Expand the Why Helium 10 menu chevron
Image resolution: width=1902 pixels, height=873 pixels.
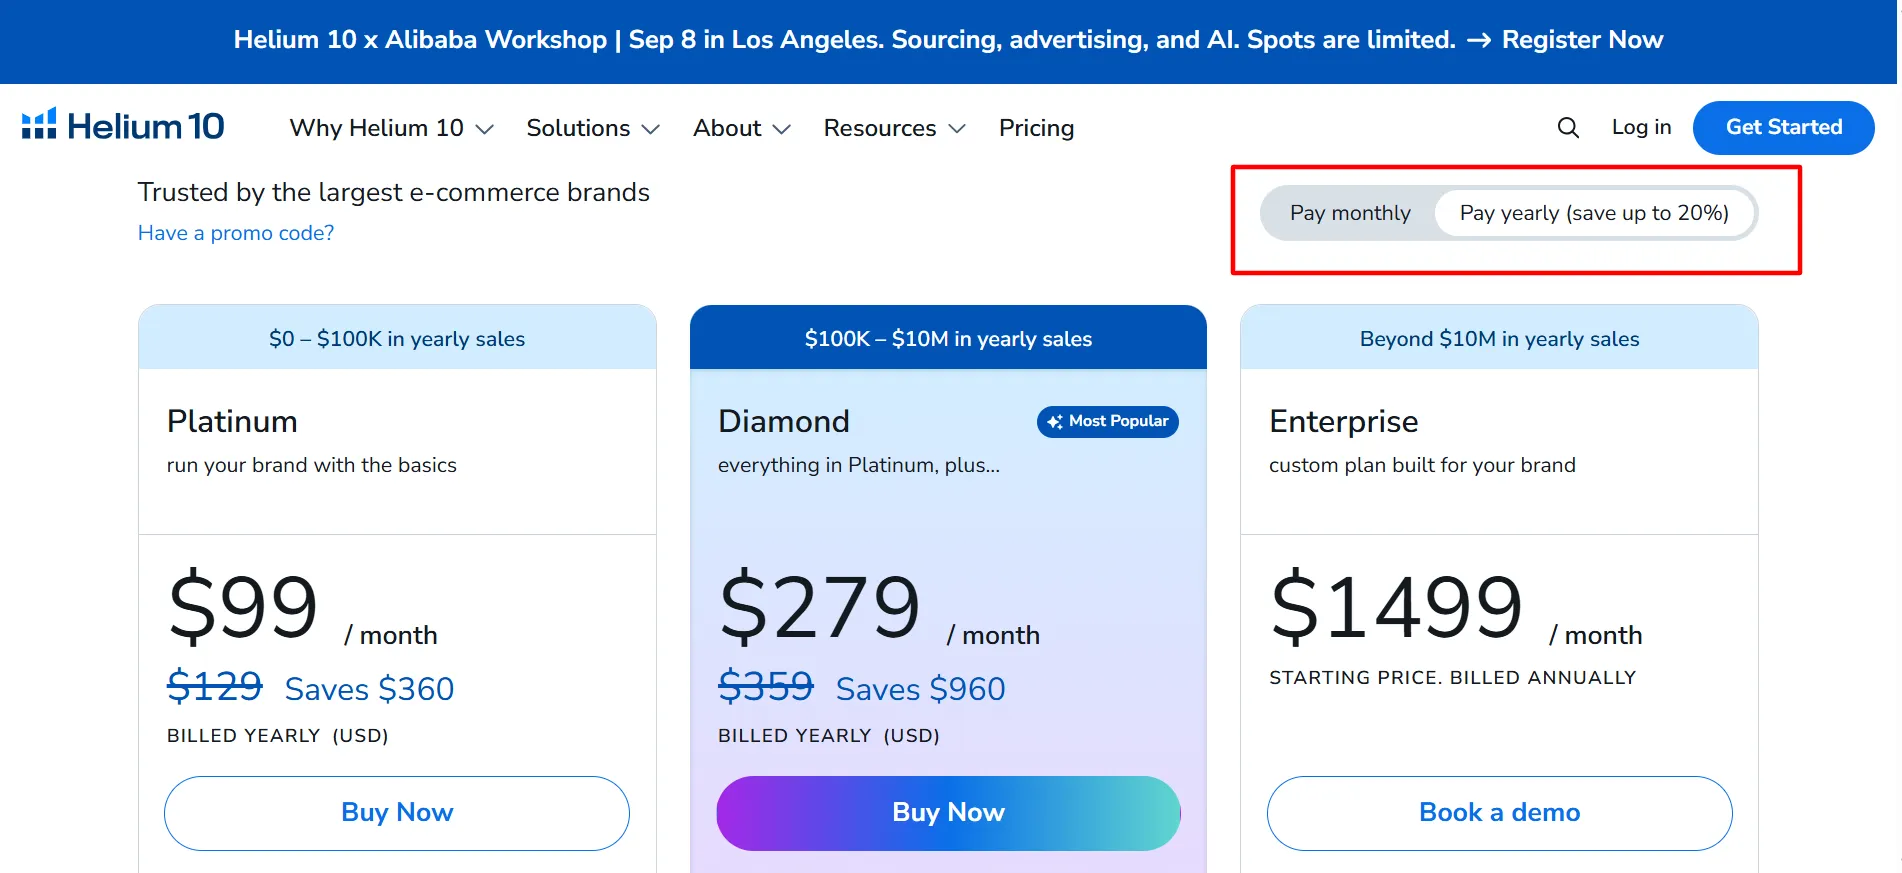click(485, 129)
